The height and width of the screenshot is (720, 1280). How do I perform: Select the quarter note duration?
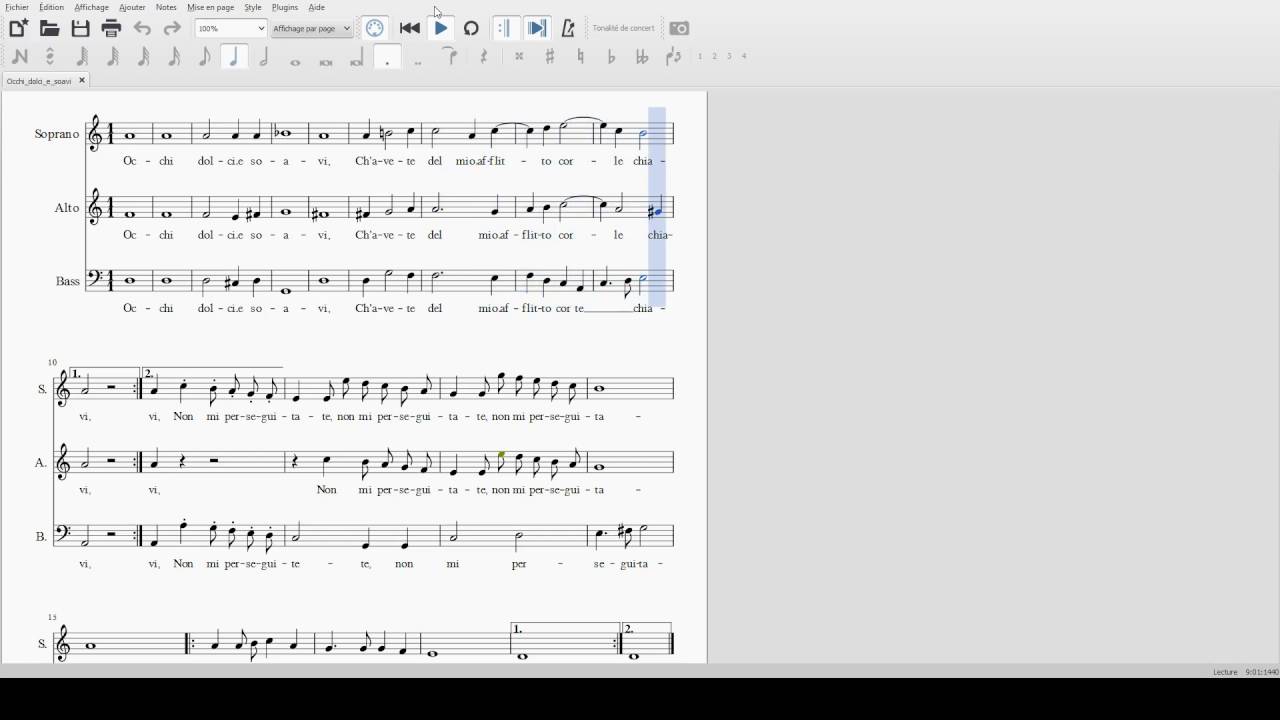coord(234,57)
